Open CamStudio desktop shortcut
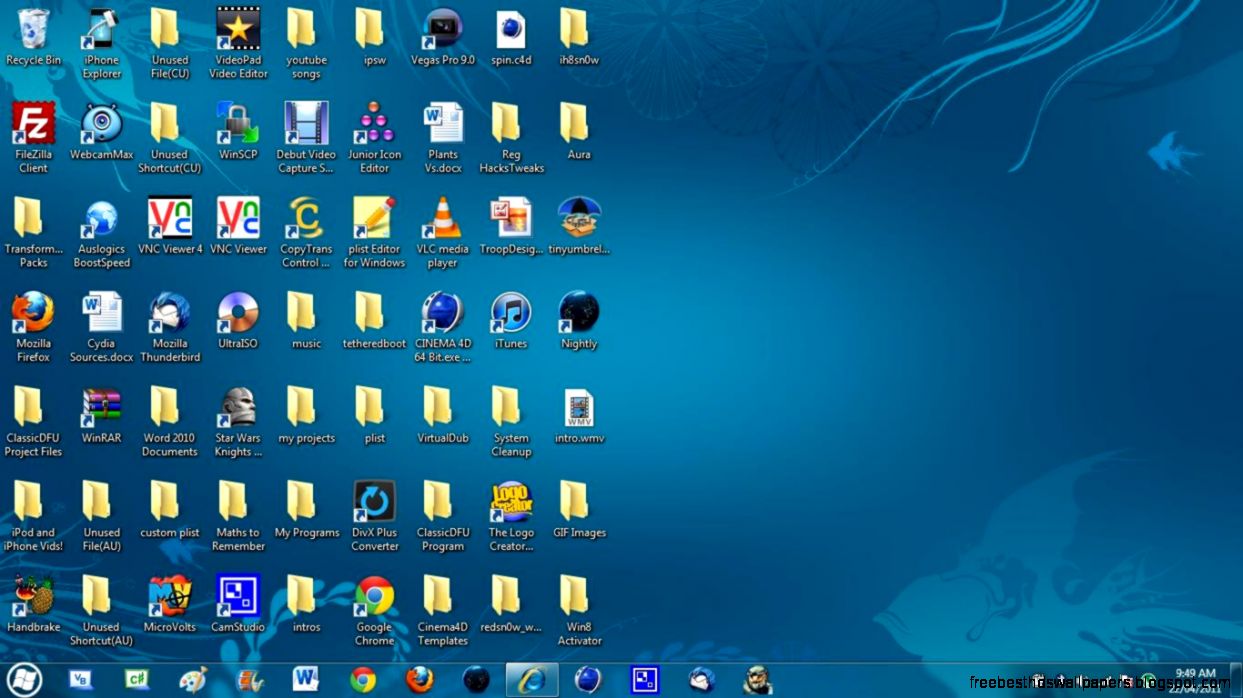The width and height of the screenshot is (1243, 698). (x=238, y=604)
